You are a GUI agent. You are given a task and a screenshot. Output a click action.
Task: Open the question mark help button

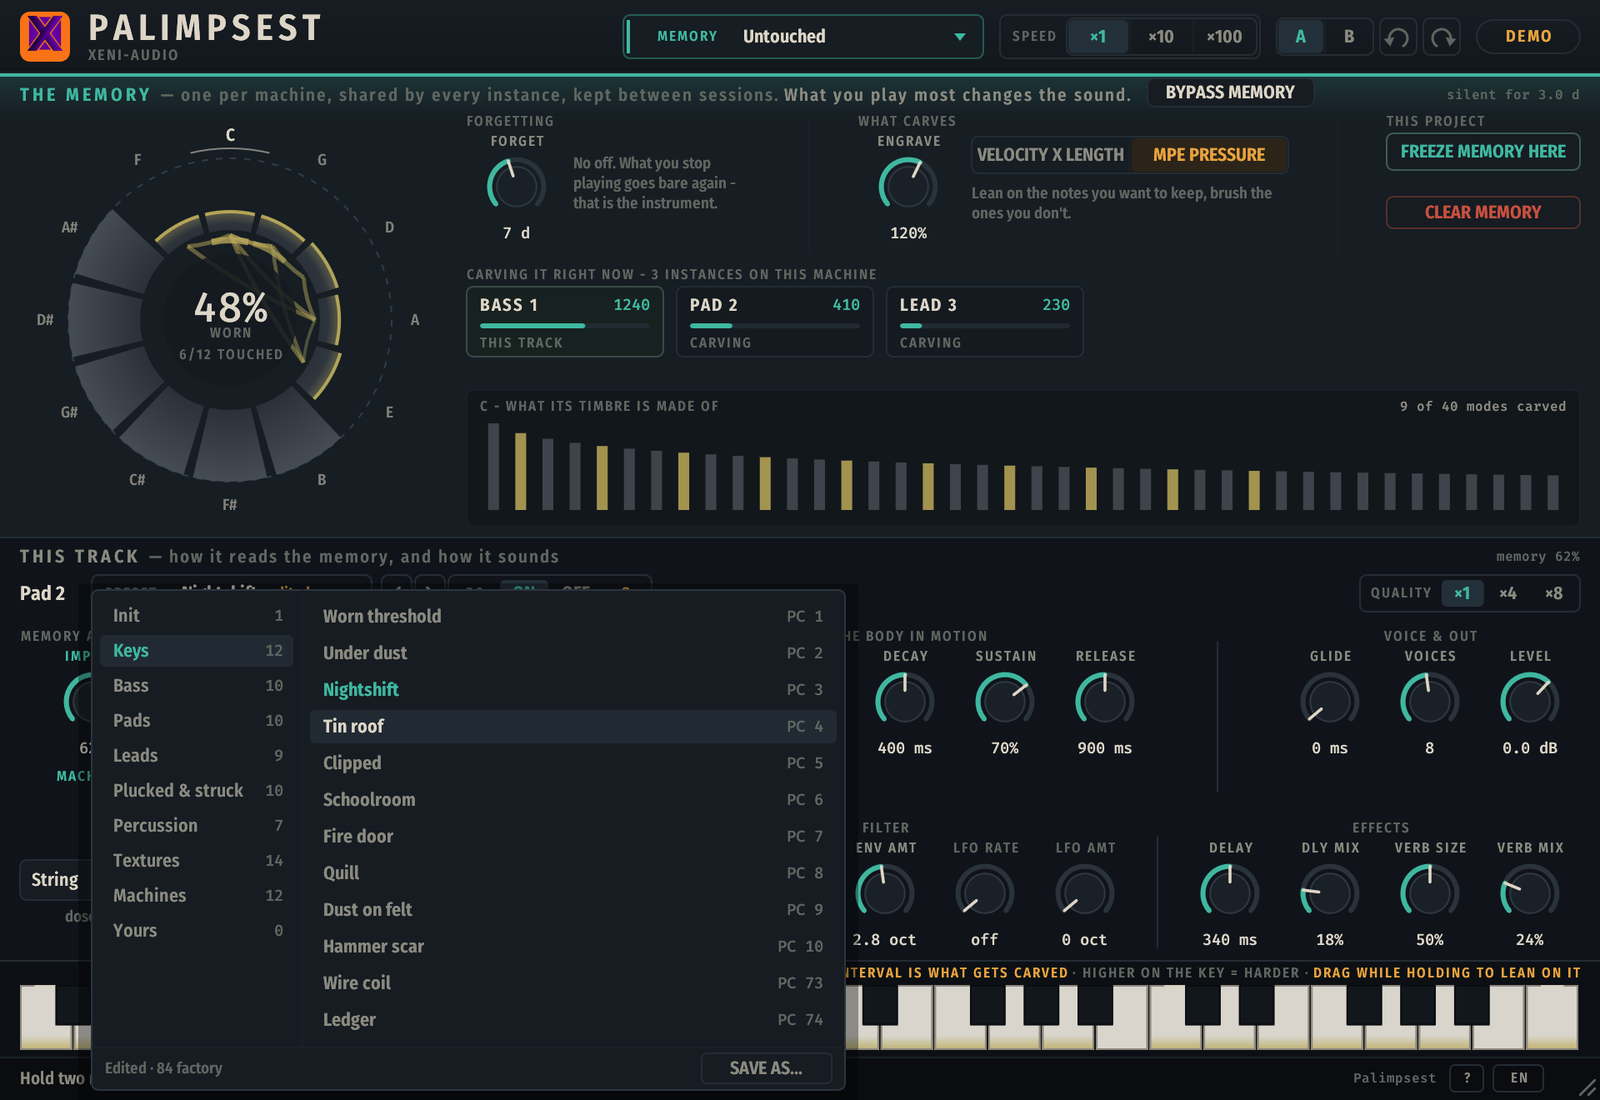(x=1467, y=1078)
